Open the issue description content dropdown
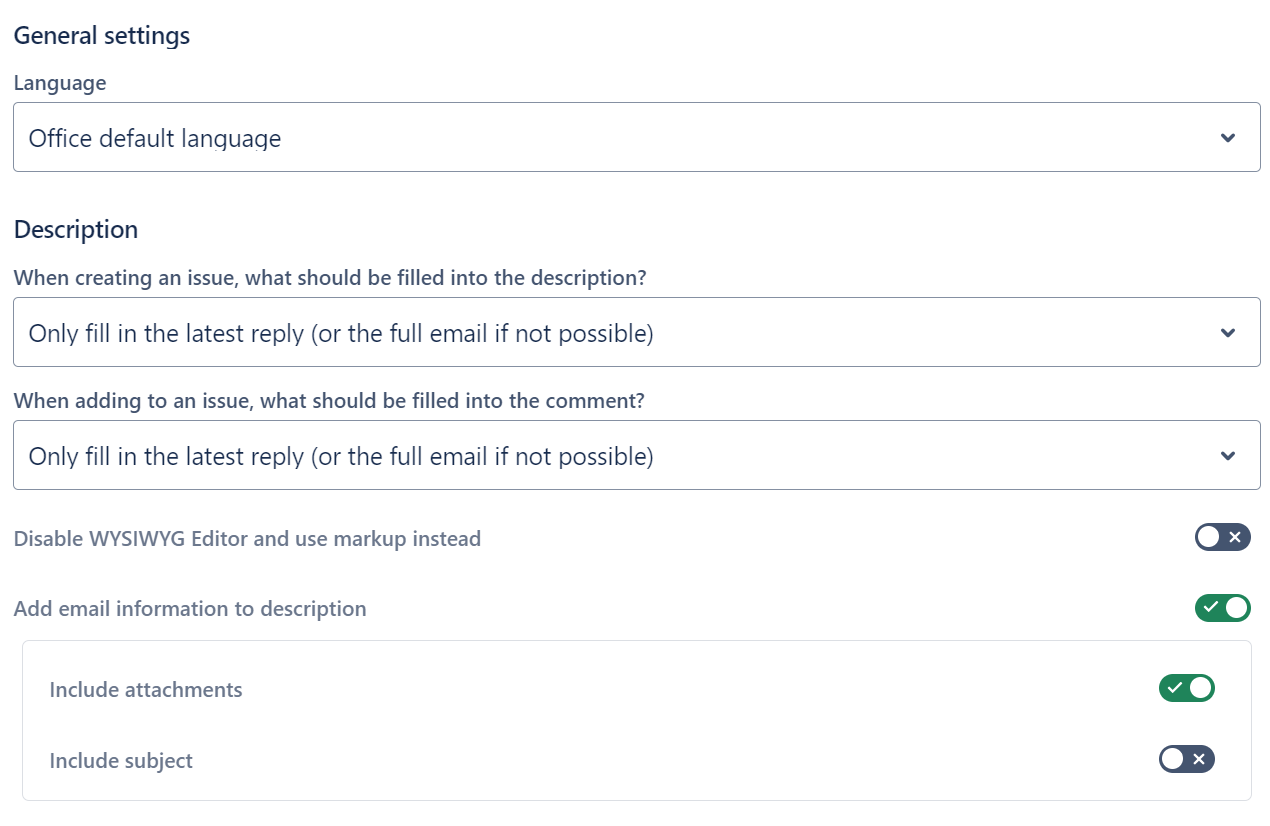1270x826 pixels. tap(636, 332)
